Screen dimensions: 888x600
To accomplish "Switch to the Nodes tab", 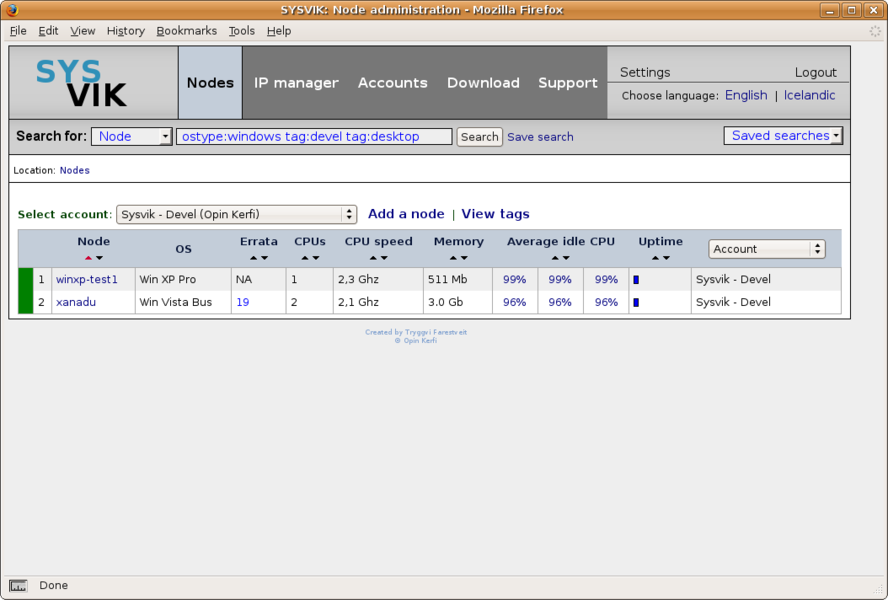I will [210, 83].
